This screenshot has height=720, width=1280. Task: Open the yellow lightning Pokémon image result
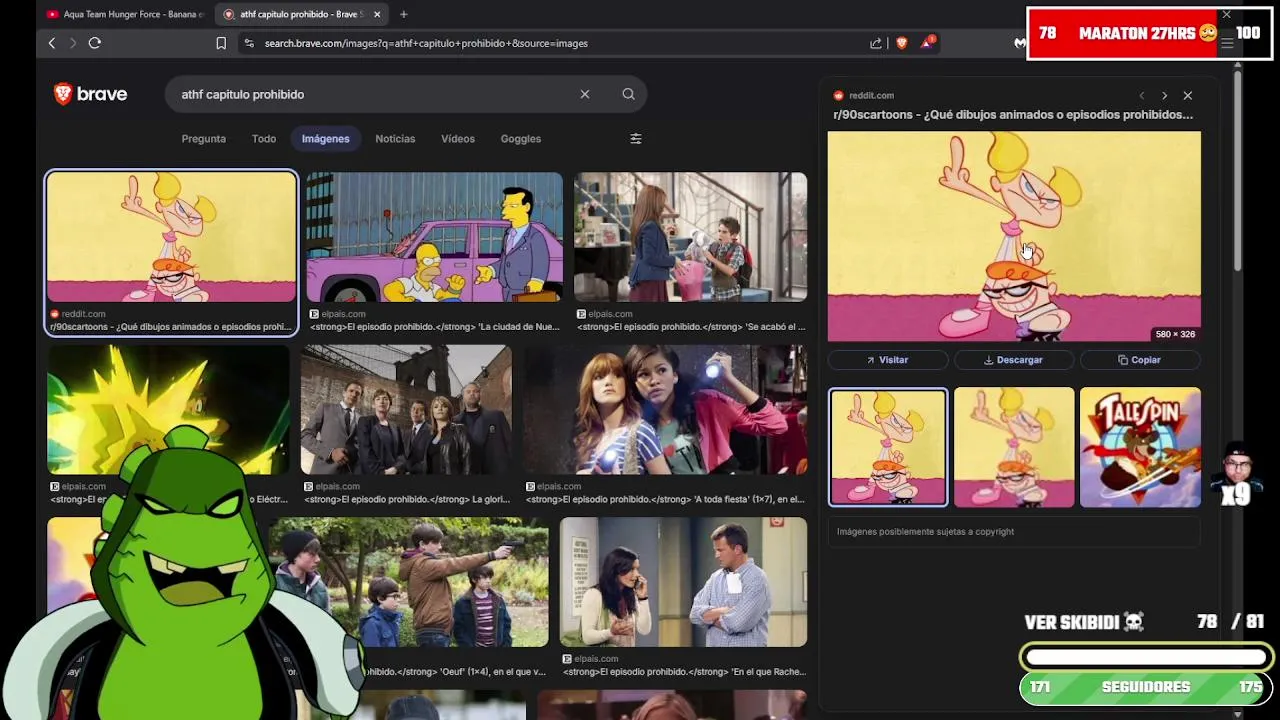click(168, 409)
